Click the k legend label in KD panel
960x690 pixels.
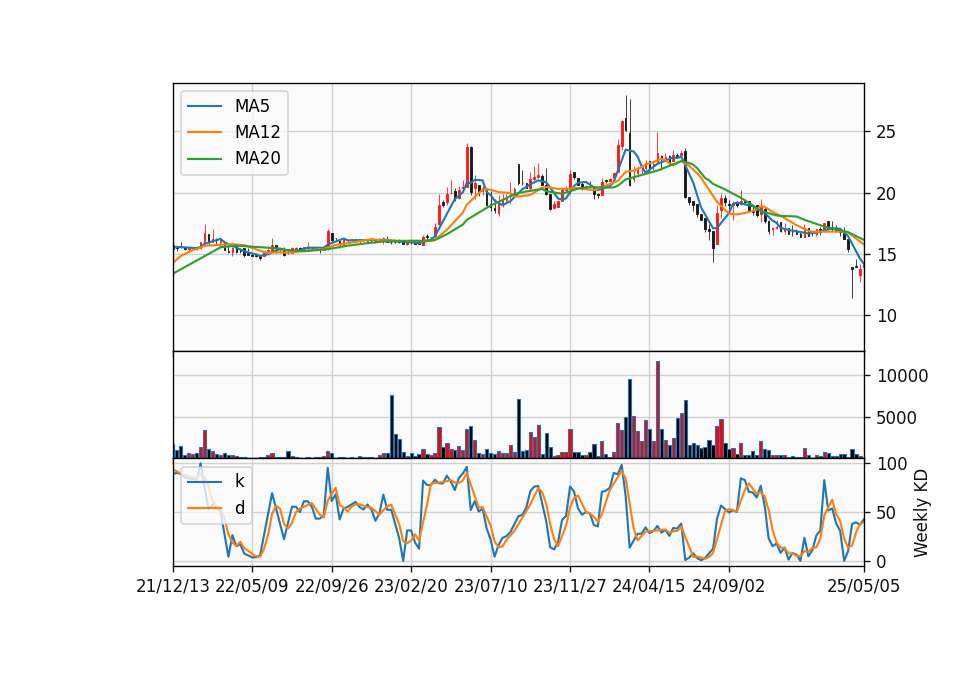point(239,481)
